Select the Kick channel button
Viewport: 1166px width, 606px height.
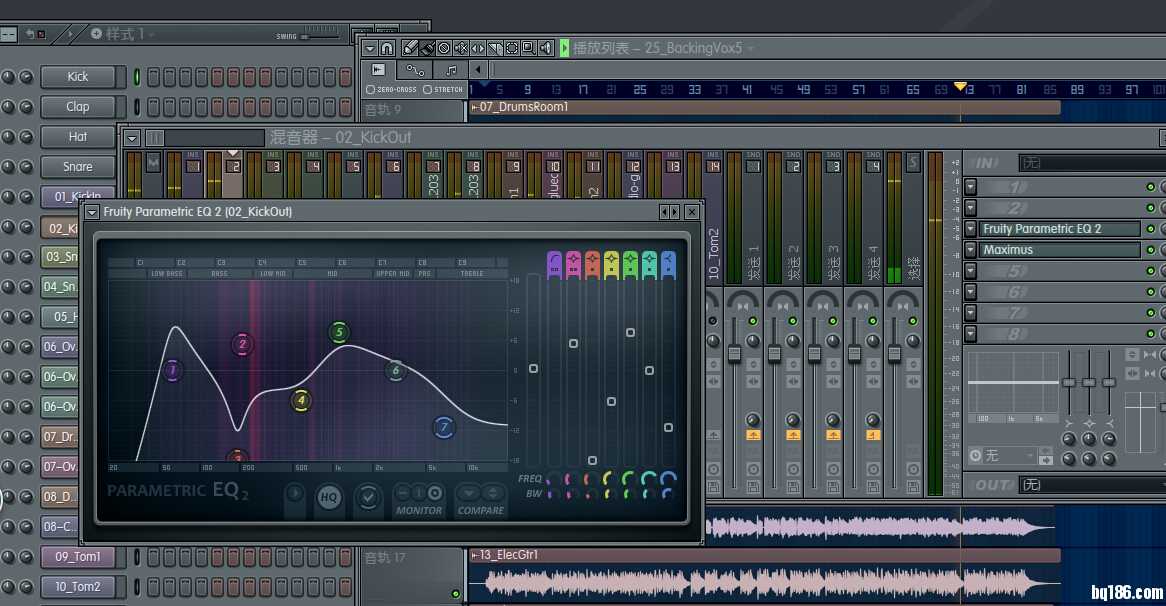coord(78,77)
